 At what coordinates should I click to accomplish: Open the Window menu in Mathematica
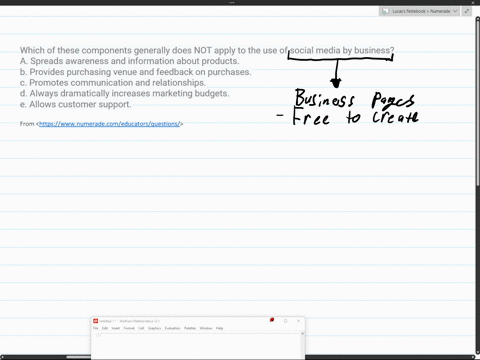pos(206,328)
